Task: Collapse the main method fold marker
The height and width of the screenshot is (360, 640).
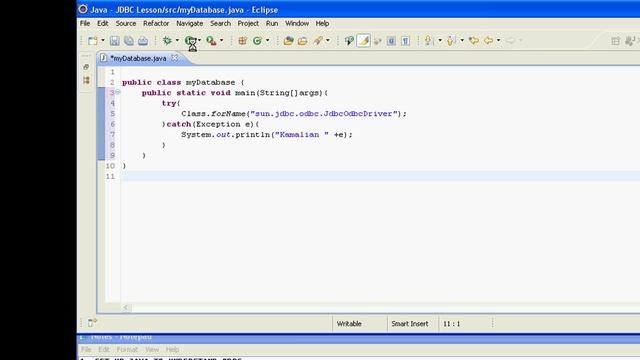Action: coord(118,92)
